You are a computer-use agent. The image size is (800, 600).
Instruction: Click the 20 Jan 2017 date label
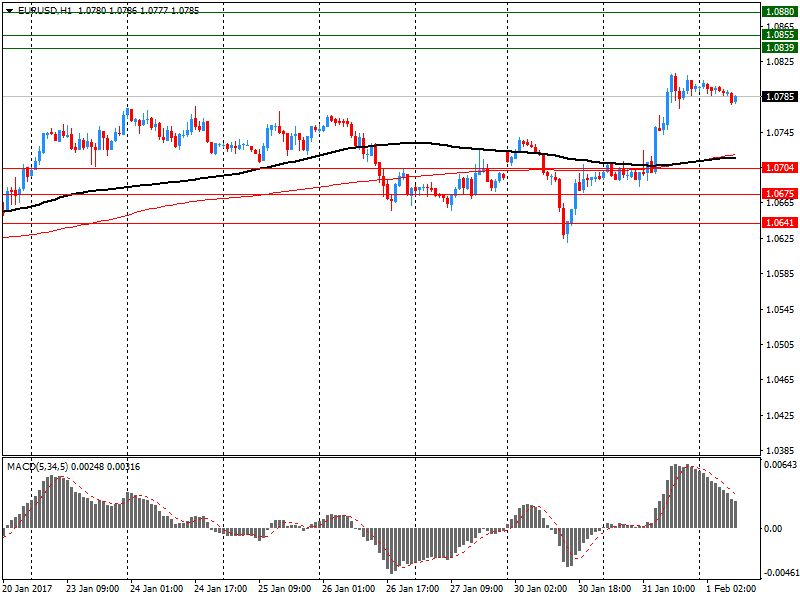coord(28,589)
